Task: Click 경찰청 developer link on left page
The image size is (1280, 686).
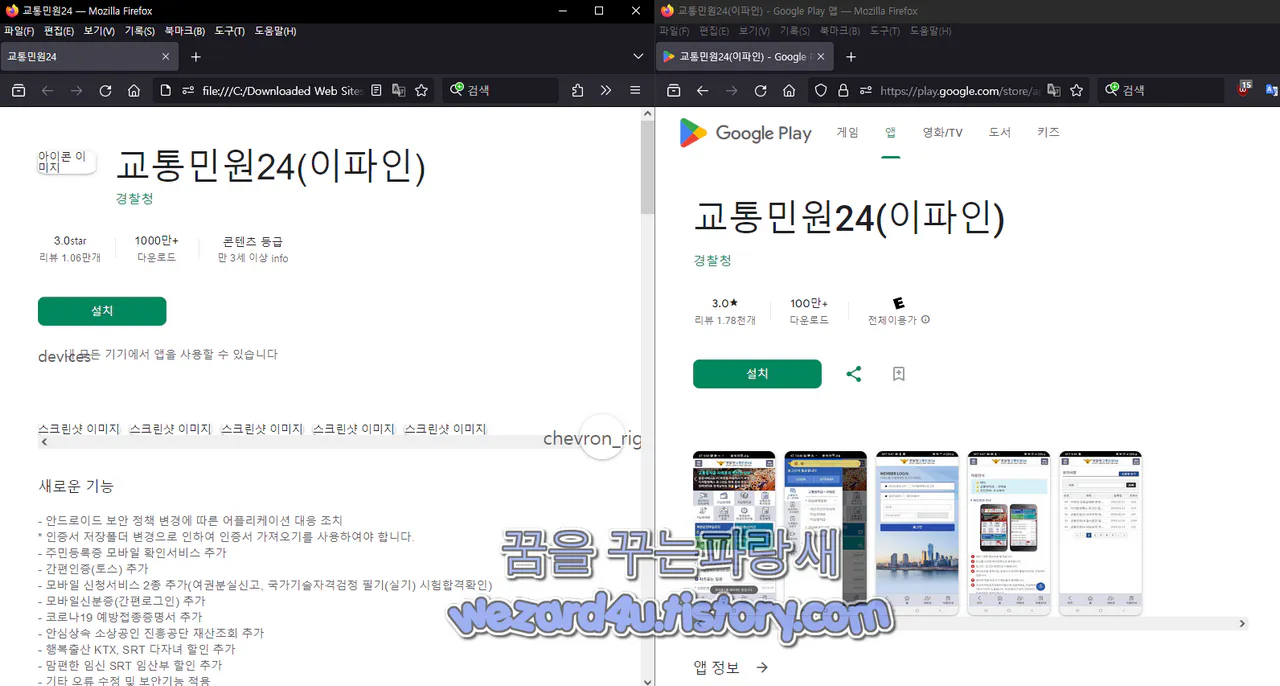Action: coord(135,199)
